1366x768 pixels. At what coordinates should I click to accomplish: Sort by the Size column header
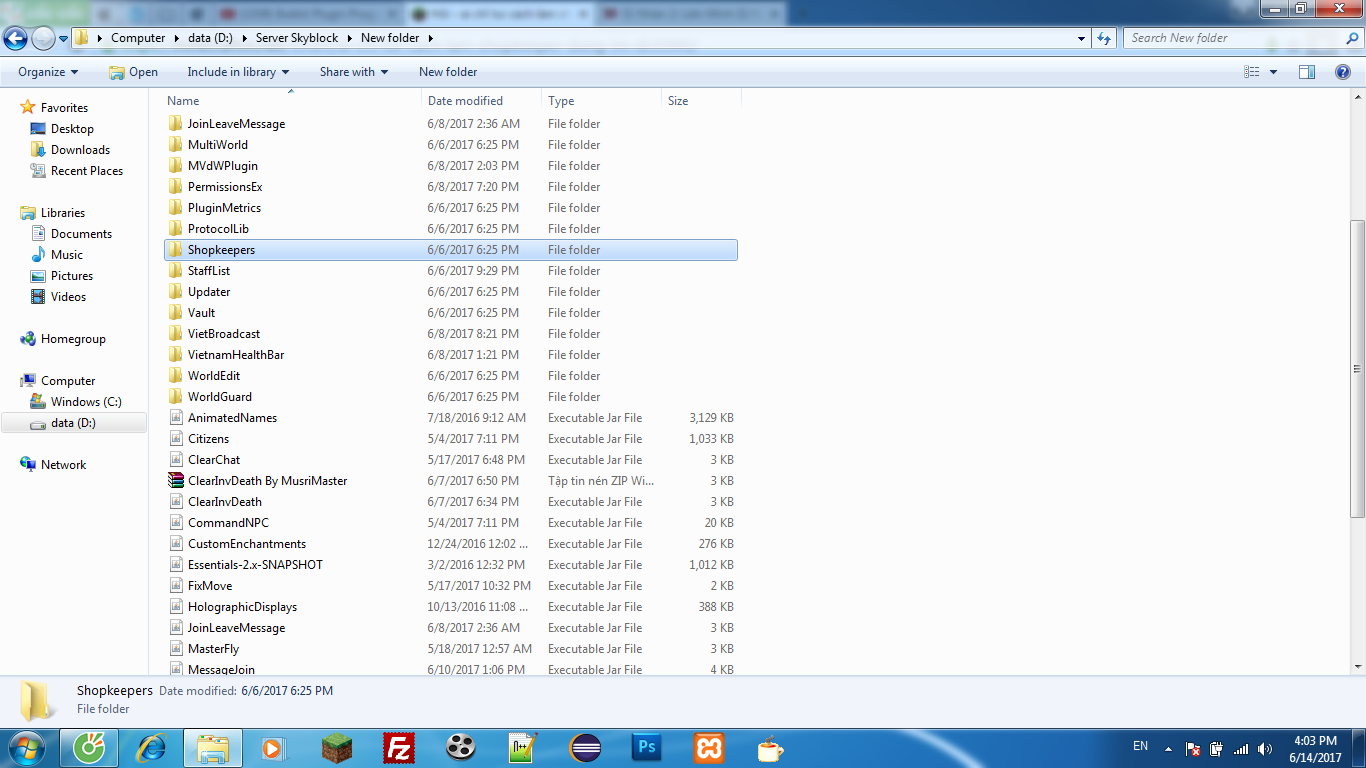click(x=701, y=101)
